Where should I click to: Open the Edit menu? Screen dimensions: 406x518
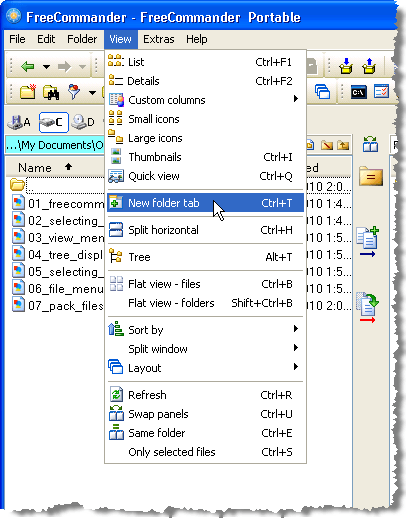(x=46, y=39)
